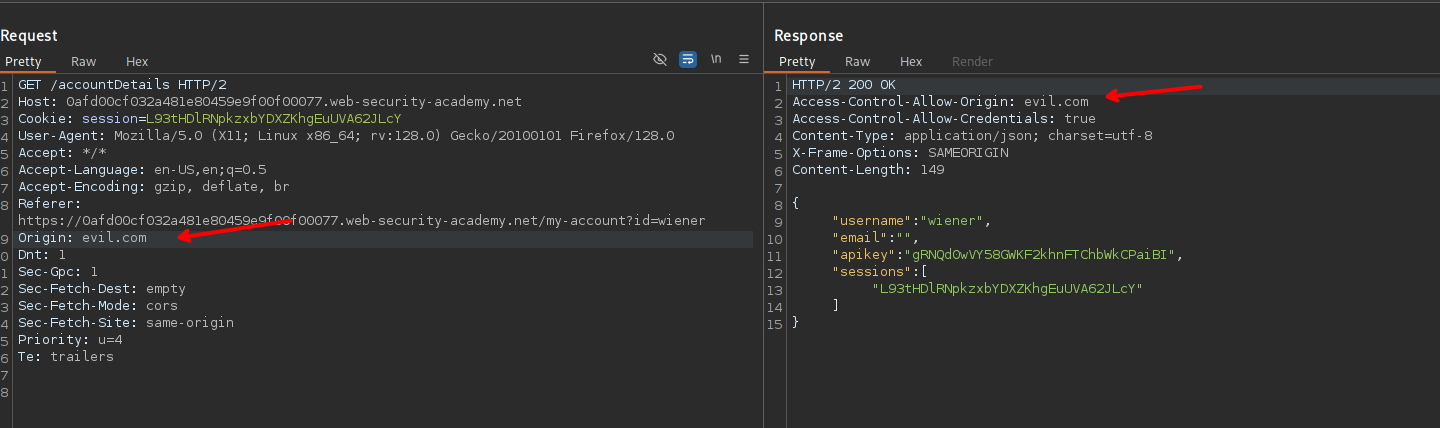Select the Request Pretty tab
This screenshot has height=428, width=1440.
click(23, 62)
